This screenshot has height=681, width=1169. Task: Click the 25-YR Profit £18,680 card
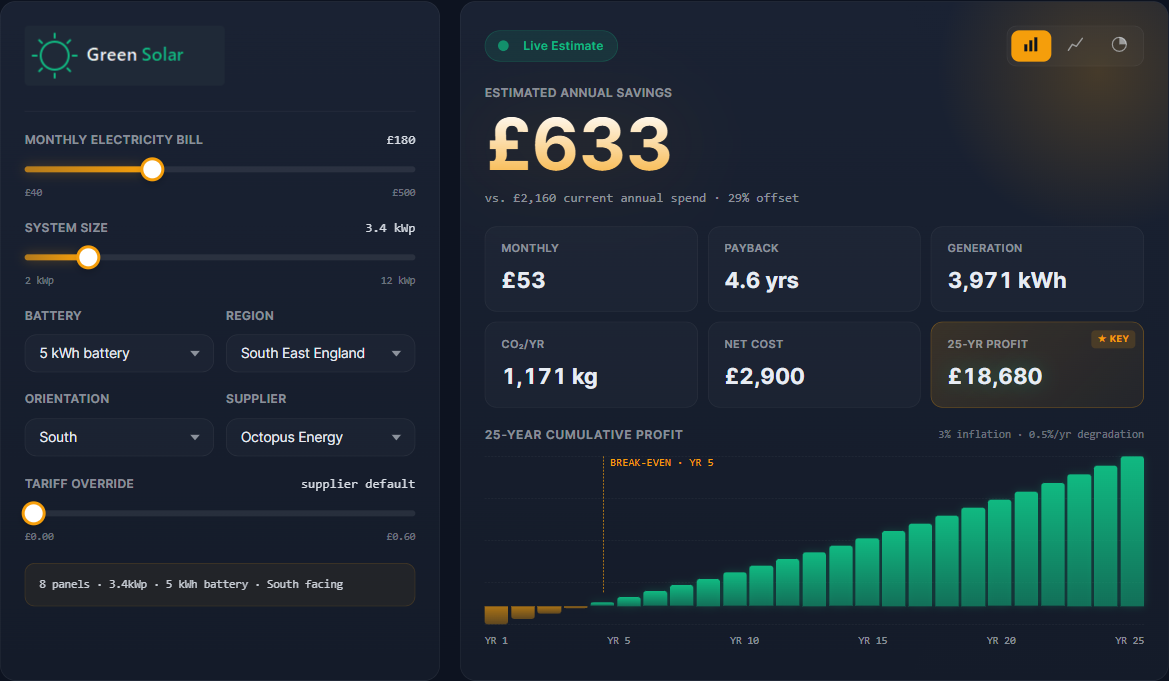click(x=1037, y=365)
